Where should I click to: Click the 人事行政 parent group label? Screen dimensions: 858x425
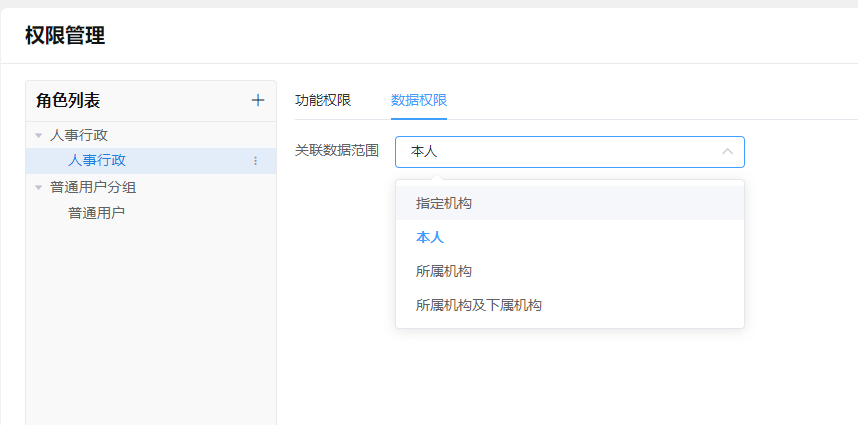pos(79,135)
